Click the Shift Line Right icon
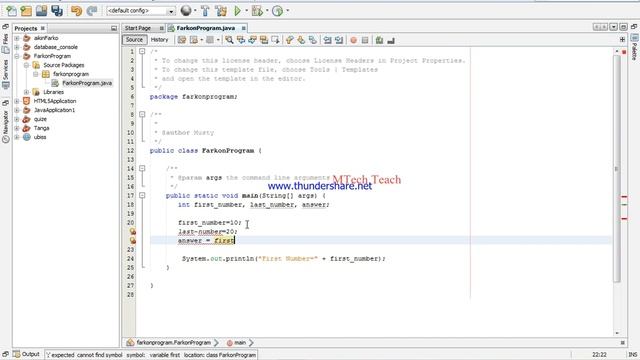The width and height of the screenshot is (640, 360). click(339, 40)
